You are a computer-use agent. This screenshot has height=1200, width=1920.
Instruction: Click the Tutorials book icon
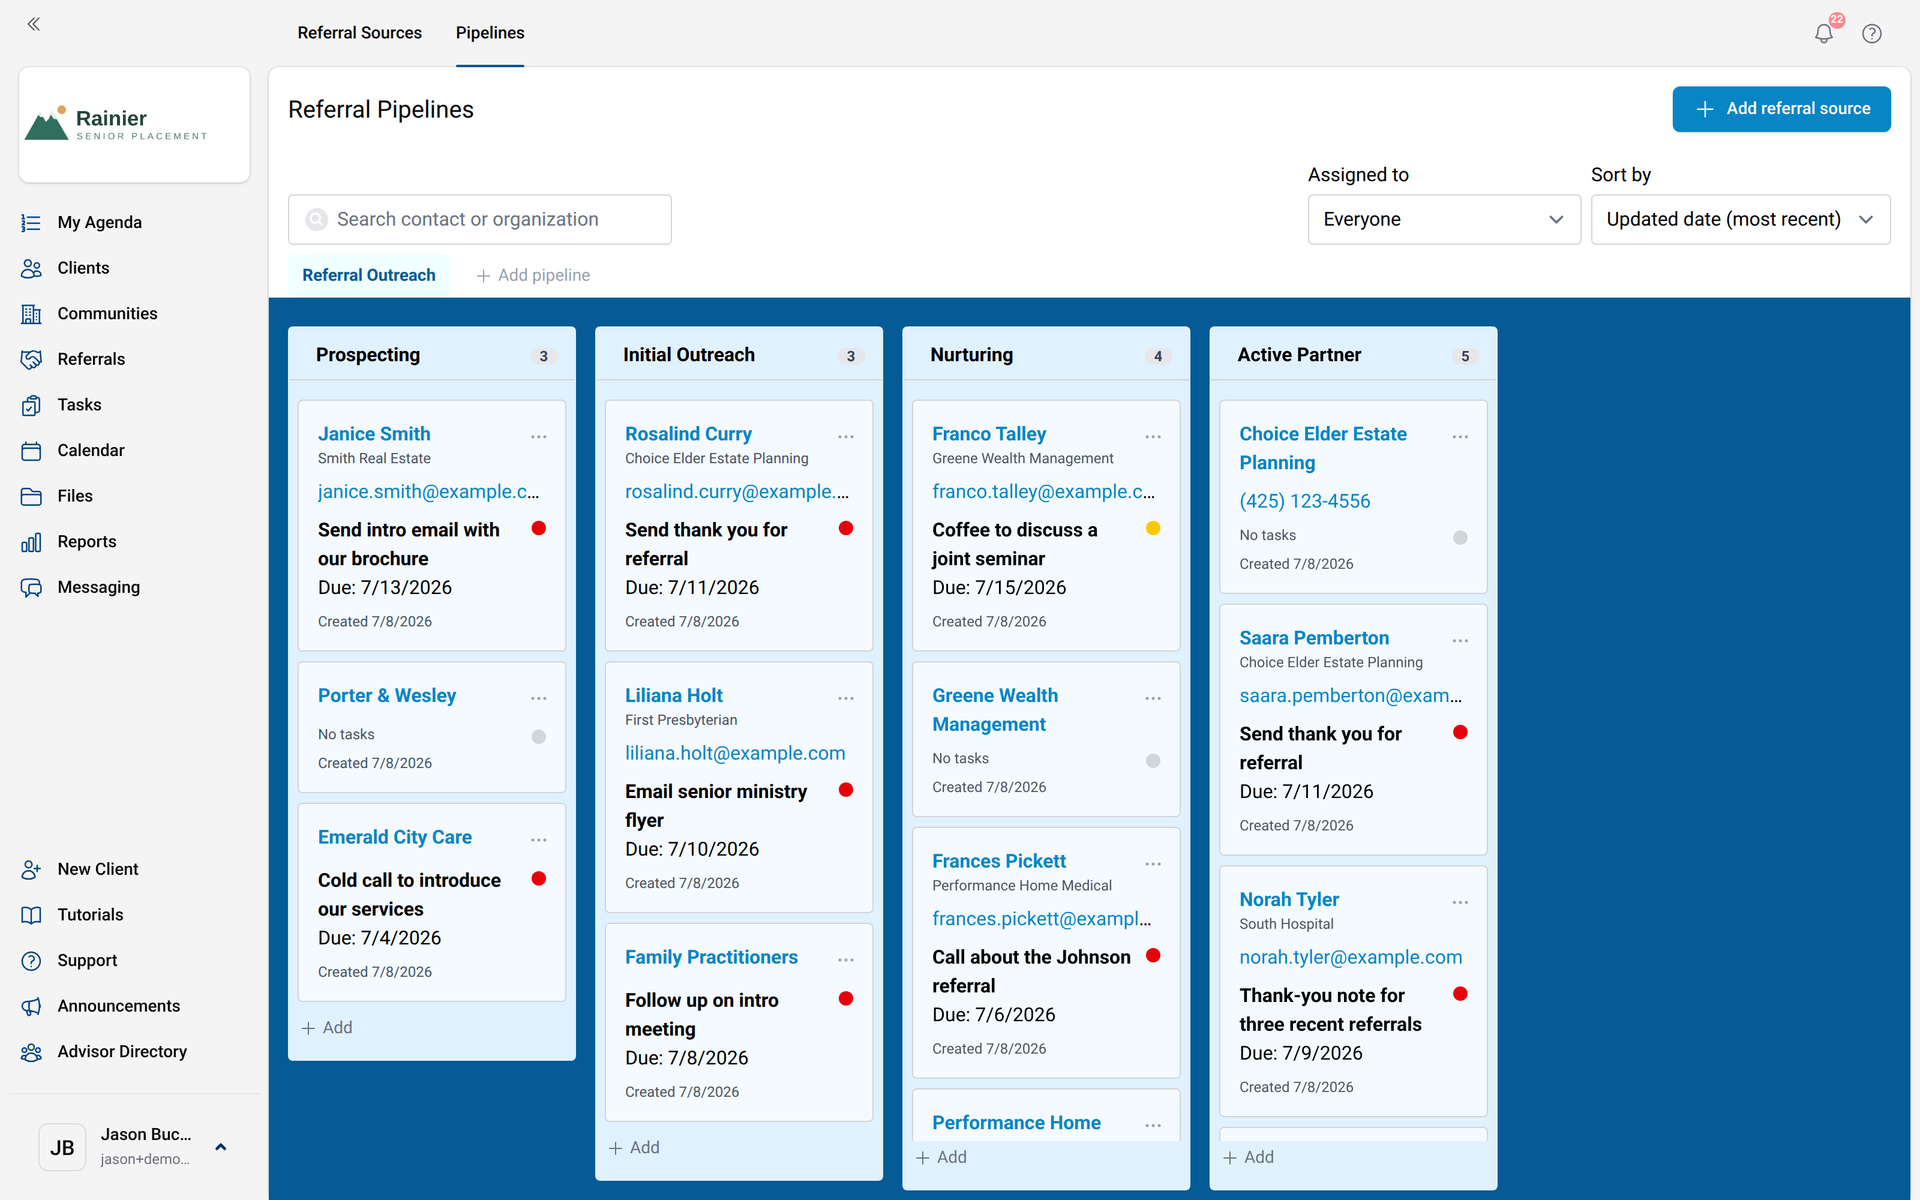31,915
